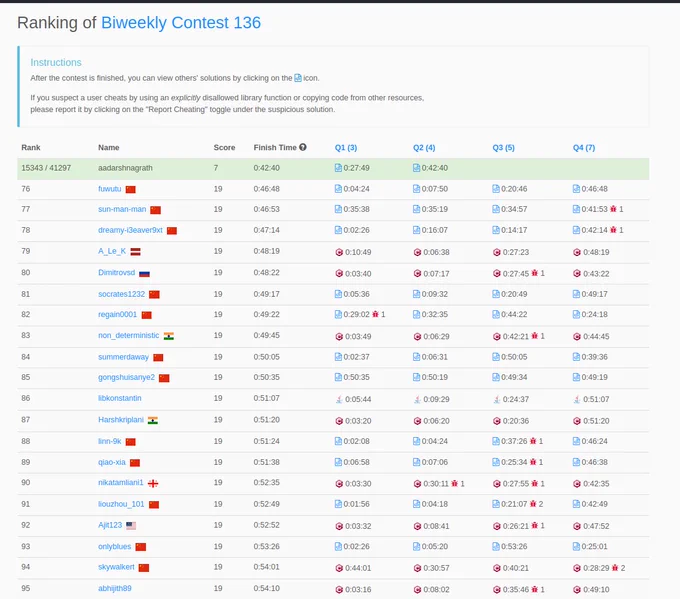680x599 pixels.
Task: Click the Score column header
Action: (x=224, y=147)
